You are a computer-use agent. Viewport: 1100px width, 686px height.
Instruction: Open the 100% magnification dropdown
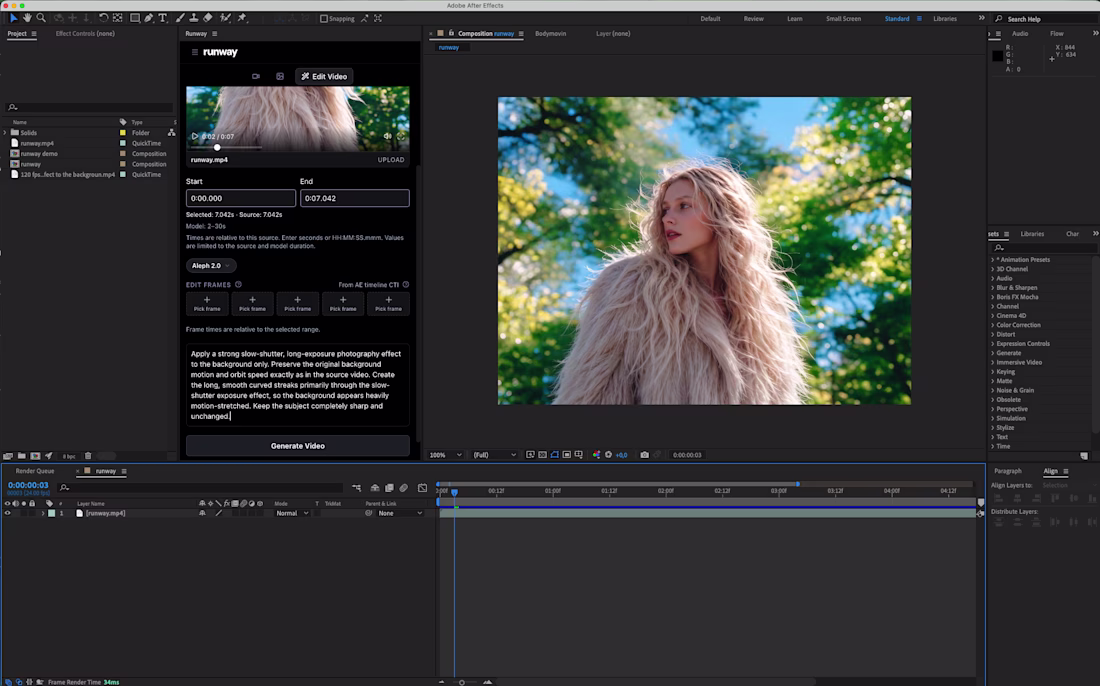coord(446,455)
